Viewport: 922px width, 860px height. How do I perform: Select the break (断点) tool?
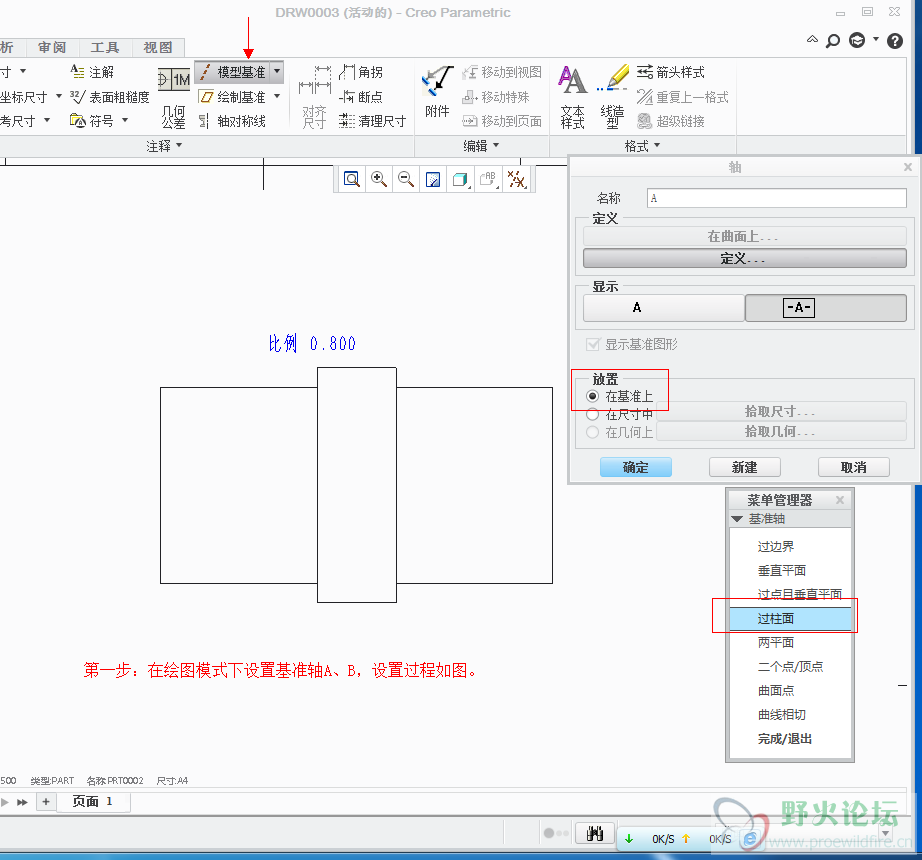(361, 96)
